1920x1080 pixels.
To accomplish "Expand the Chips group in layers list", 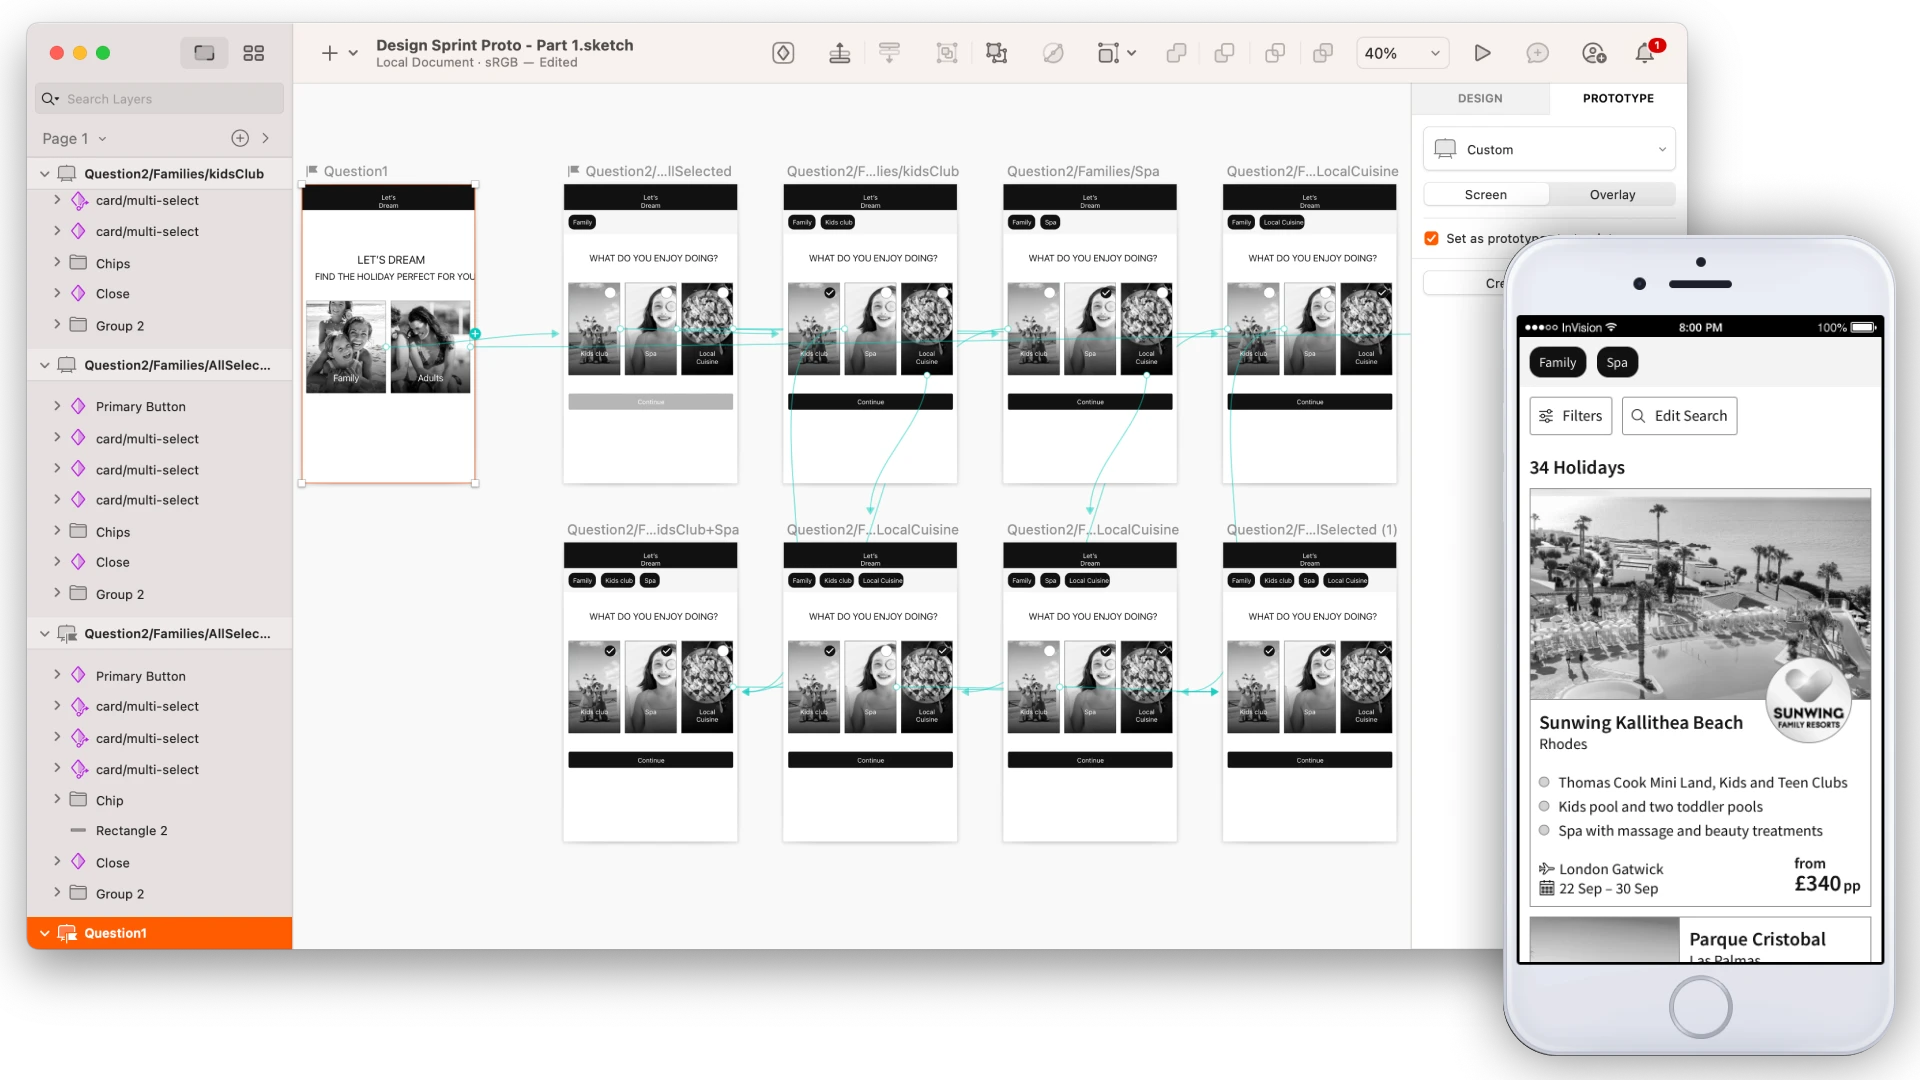I will pyautogui.click(x=57, y=263).
